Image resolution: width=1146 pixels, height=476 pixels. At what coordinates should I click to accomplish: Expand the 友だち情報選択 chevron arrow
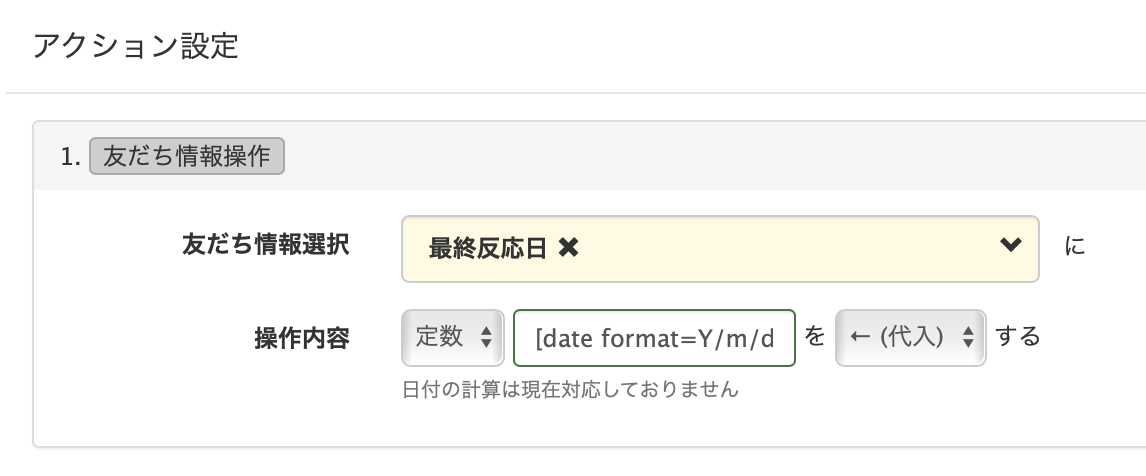pos(1010,246)
